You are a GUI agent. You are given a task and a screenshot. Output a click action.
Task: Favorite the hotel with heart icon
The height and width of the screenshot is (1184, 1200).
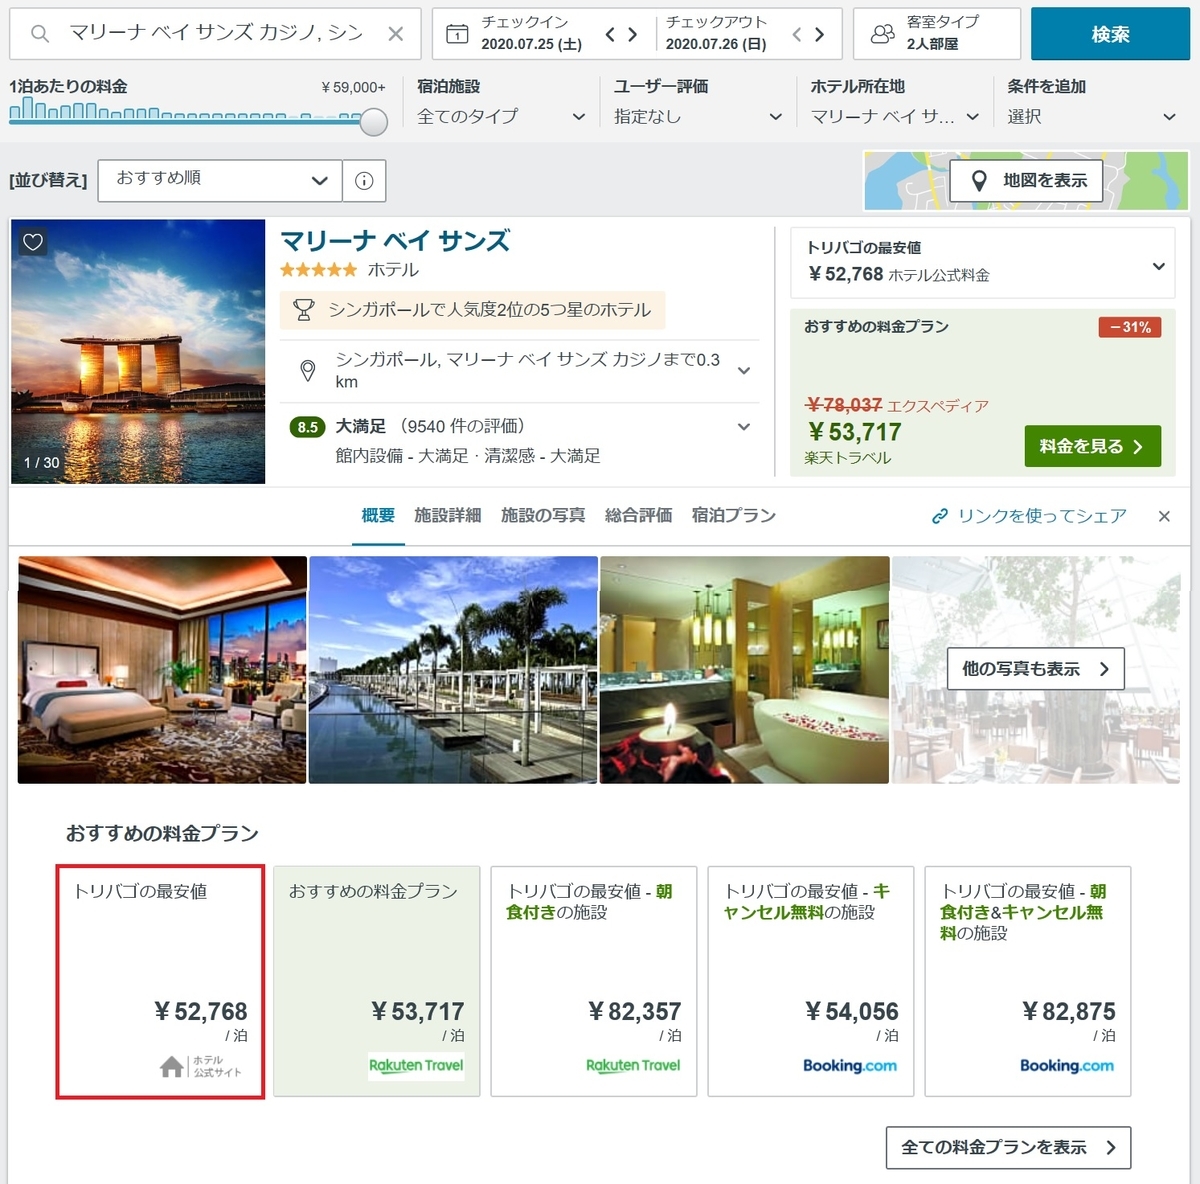[x=33, y=242]
